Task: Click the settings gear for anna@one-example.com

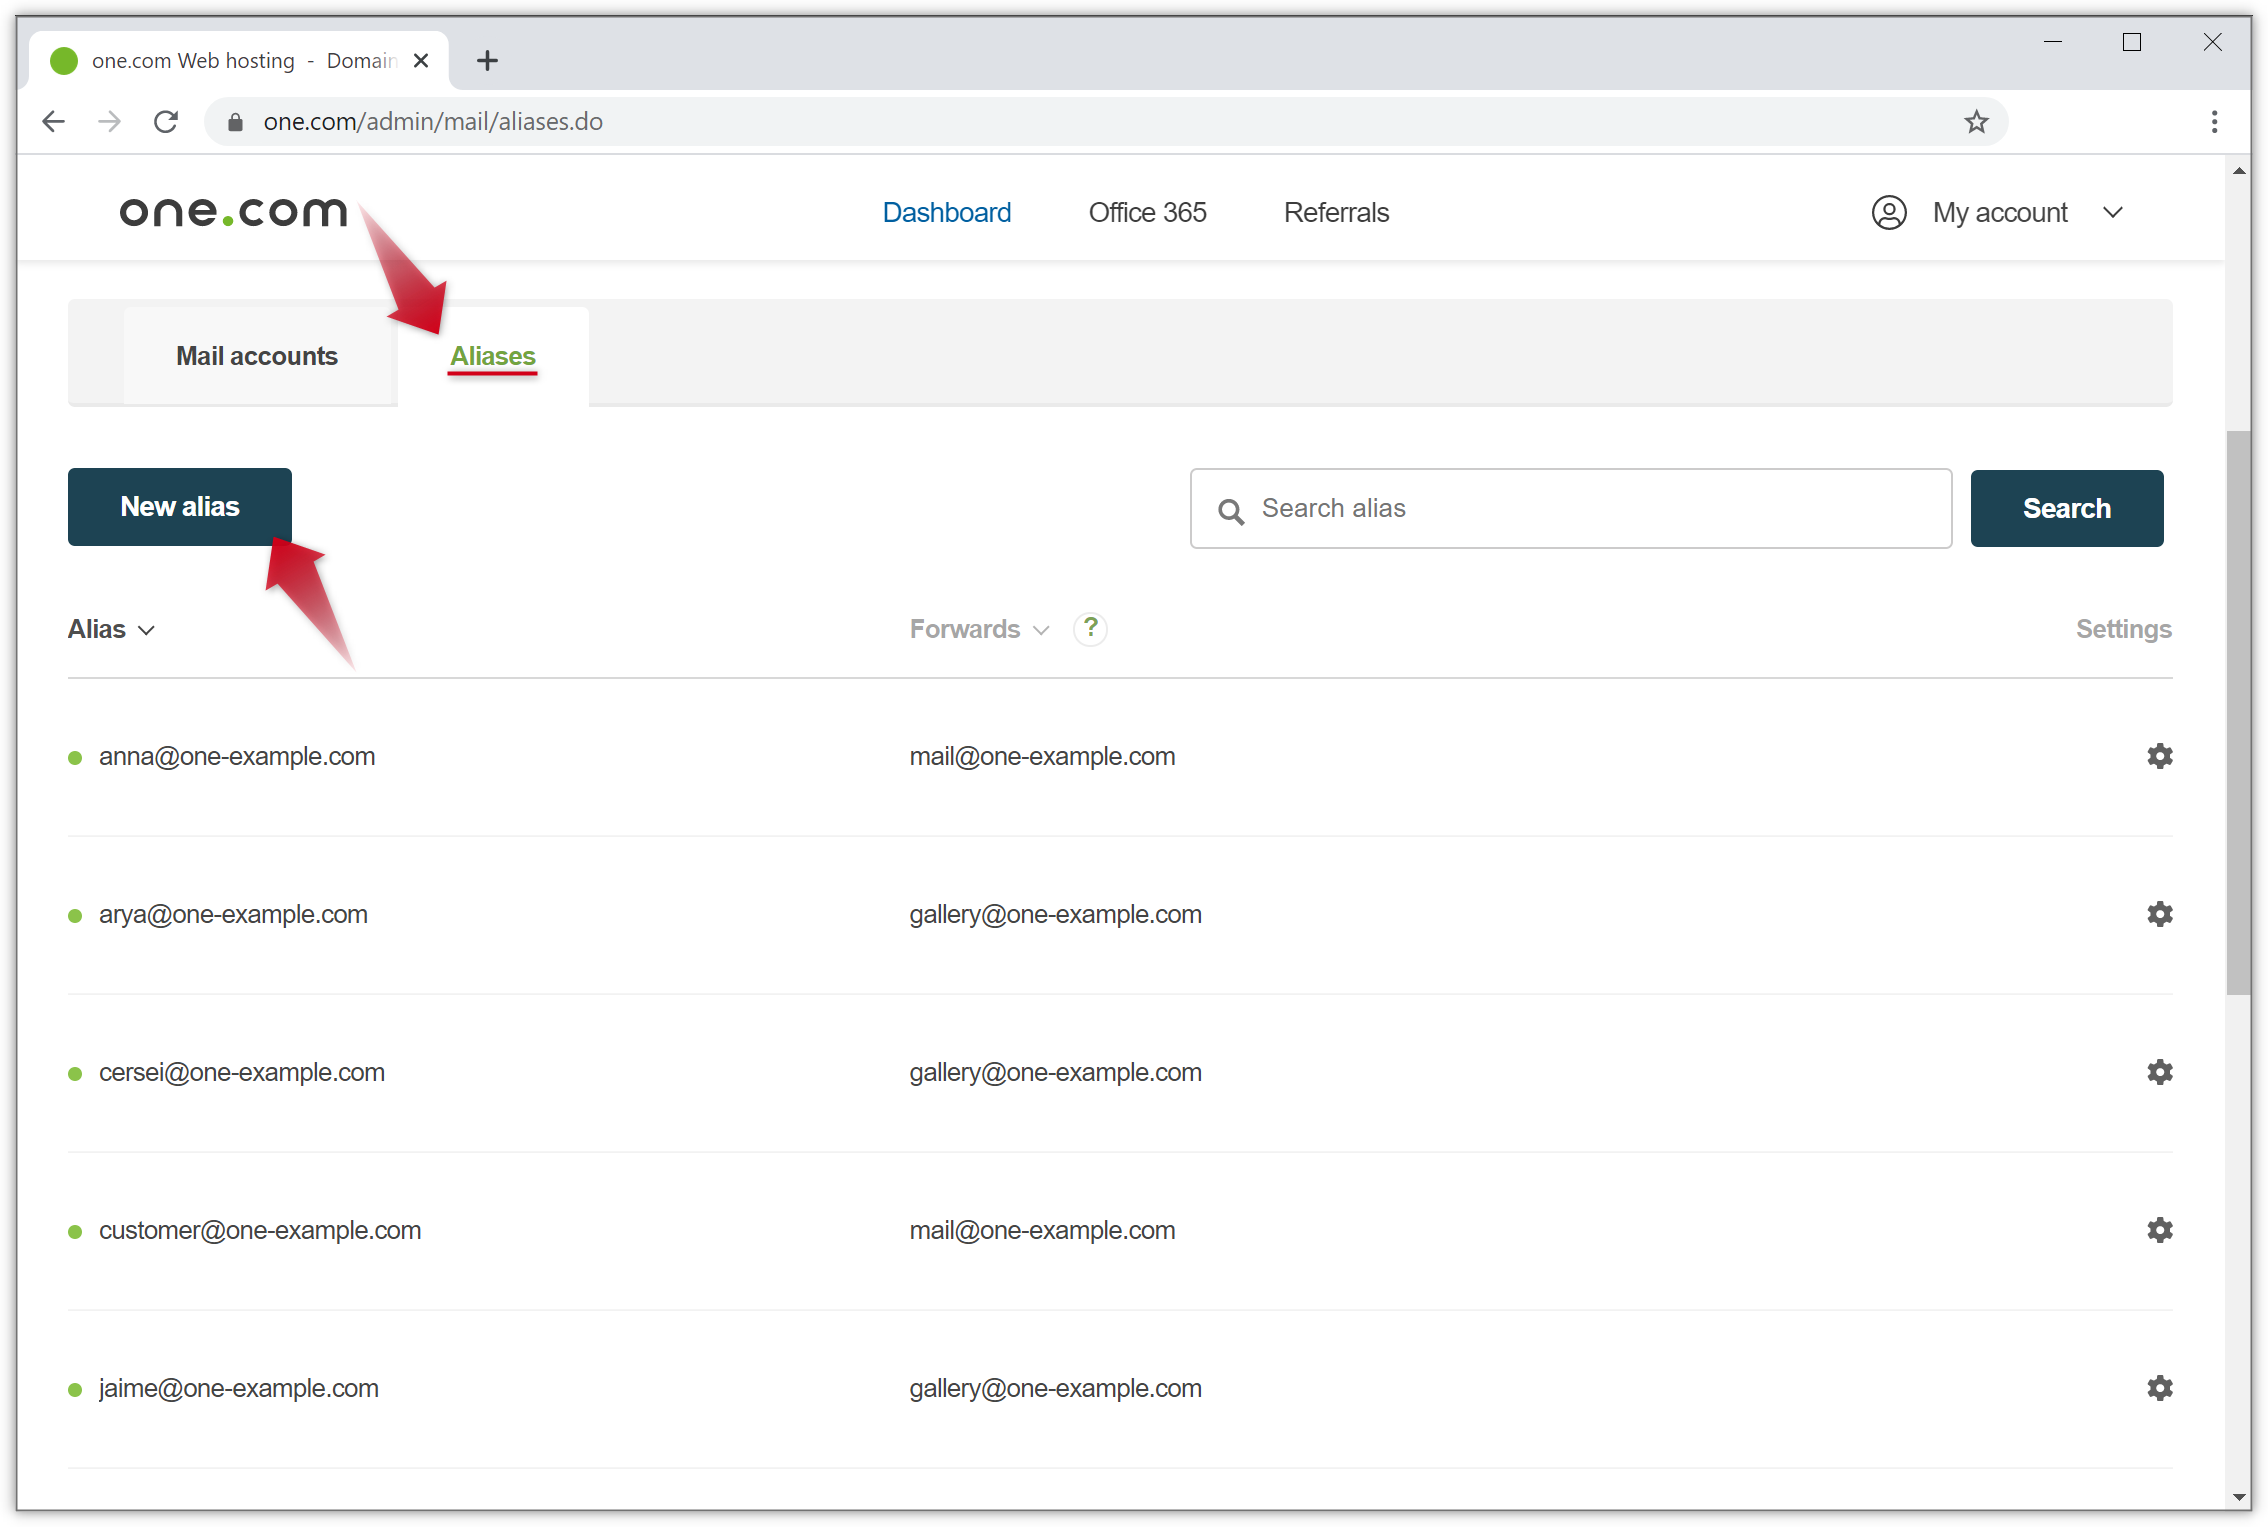Action: tap(2159, 755)
